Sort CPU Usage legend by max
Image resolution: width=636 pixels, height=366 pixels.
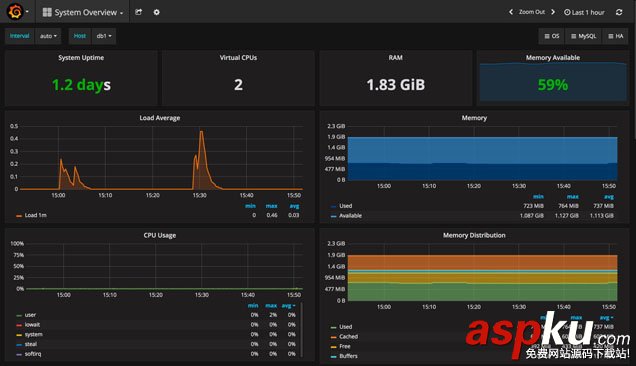tap(271, 306)
